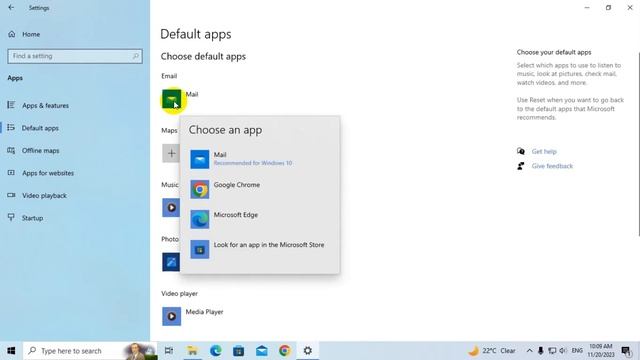Click the microphone tray icon
Image resolution: width=640 pixels, height=360 pixels.
coord(540,351)
